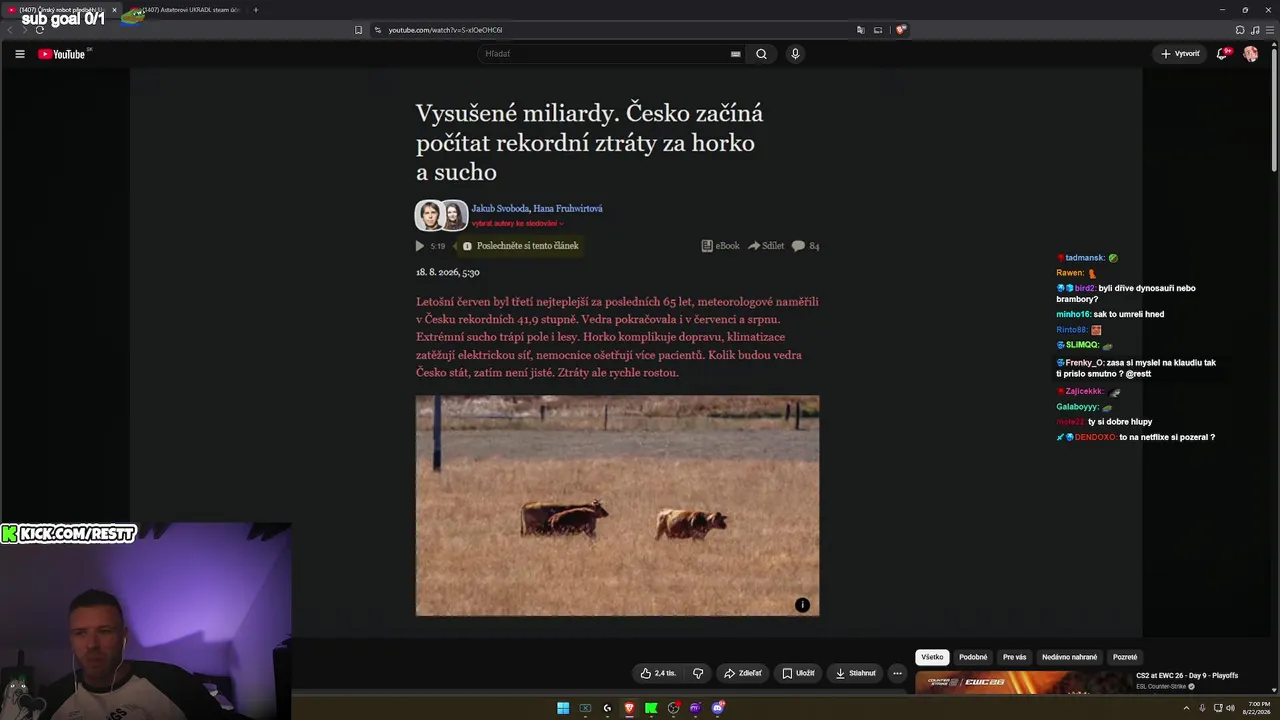Click the article date 18. 8. 2026
The height and width of the screenshot is (720, 1280).
pos(448,272)
